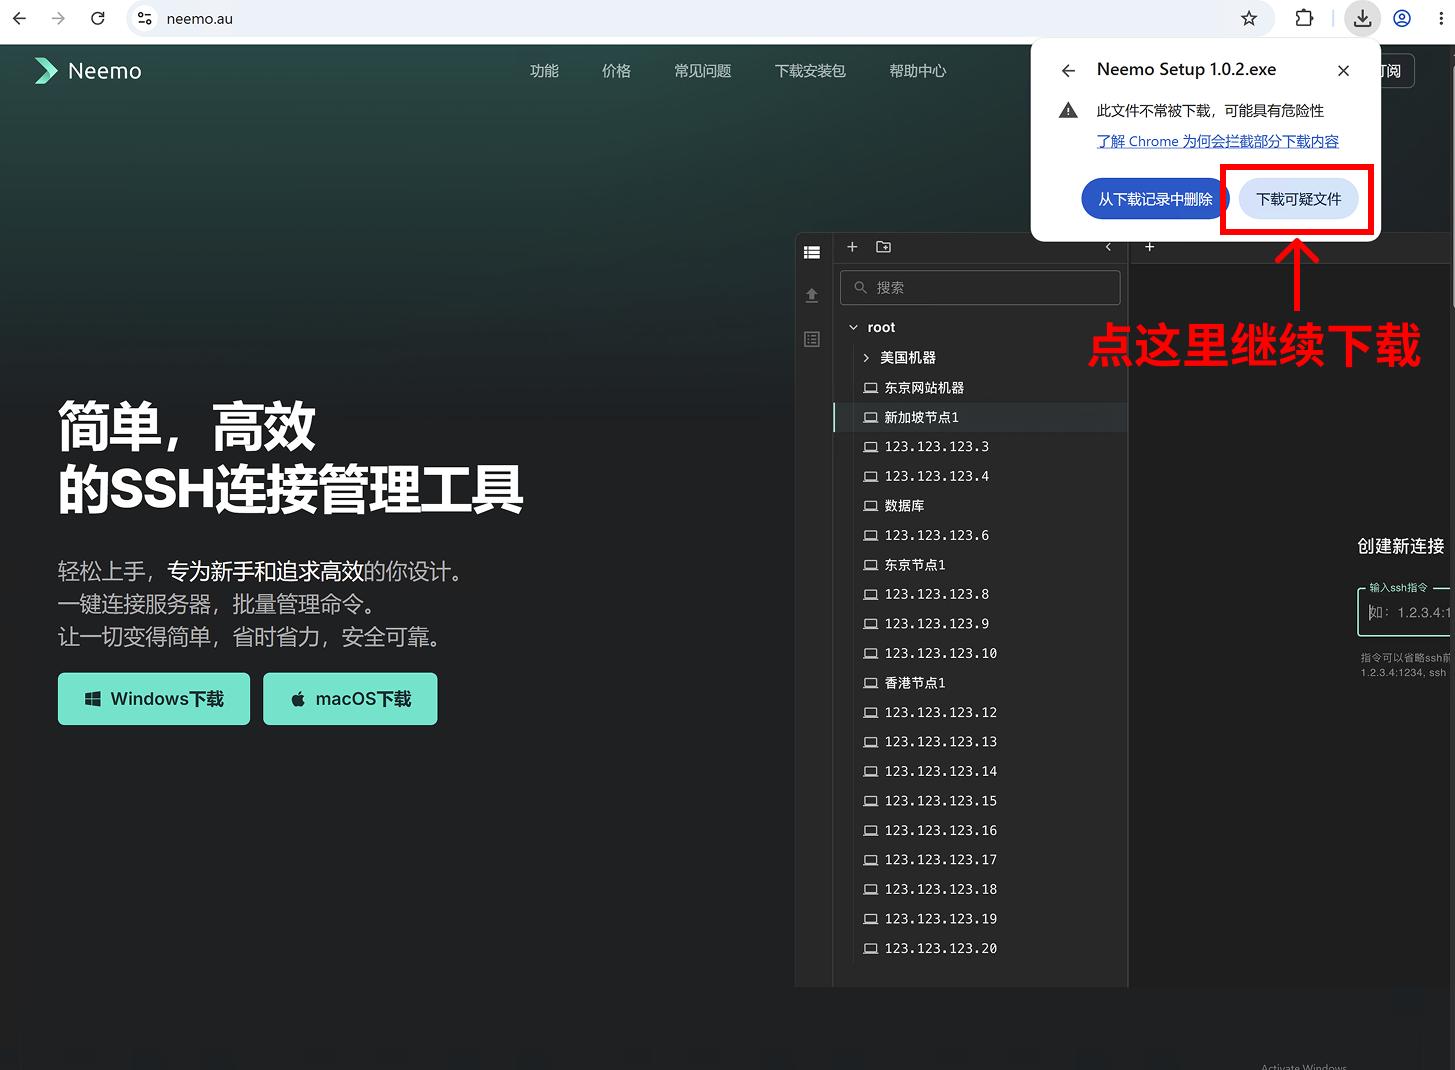1455x1070 pixels.
Task: Add a new connection with plus icon
Action: 852,247
